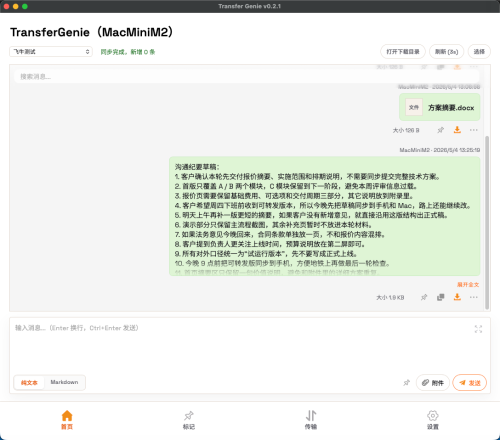Open the 方案摘要.docx file attachment
Screen dimensions: 500x440
click(440, 107)
